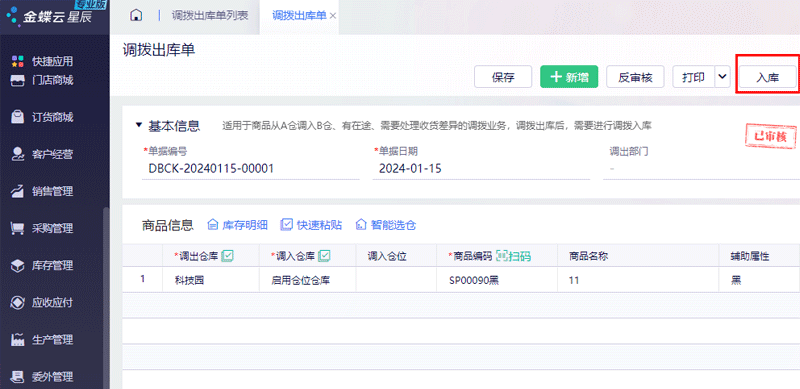800x389 pixels.
Task: Click product name cell 11
Action: pyautogui.click(x=638, y=280)
